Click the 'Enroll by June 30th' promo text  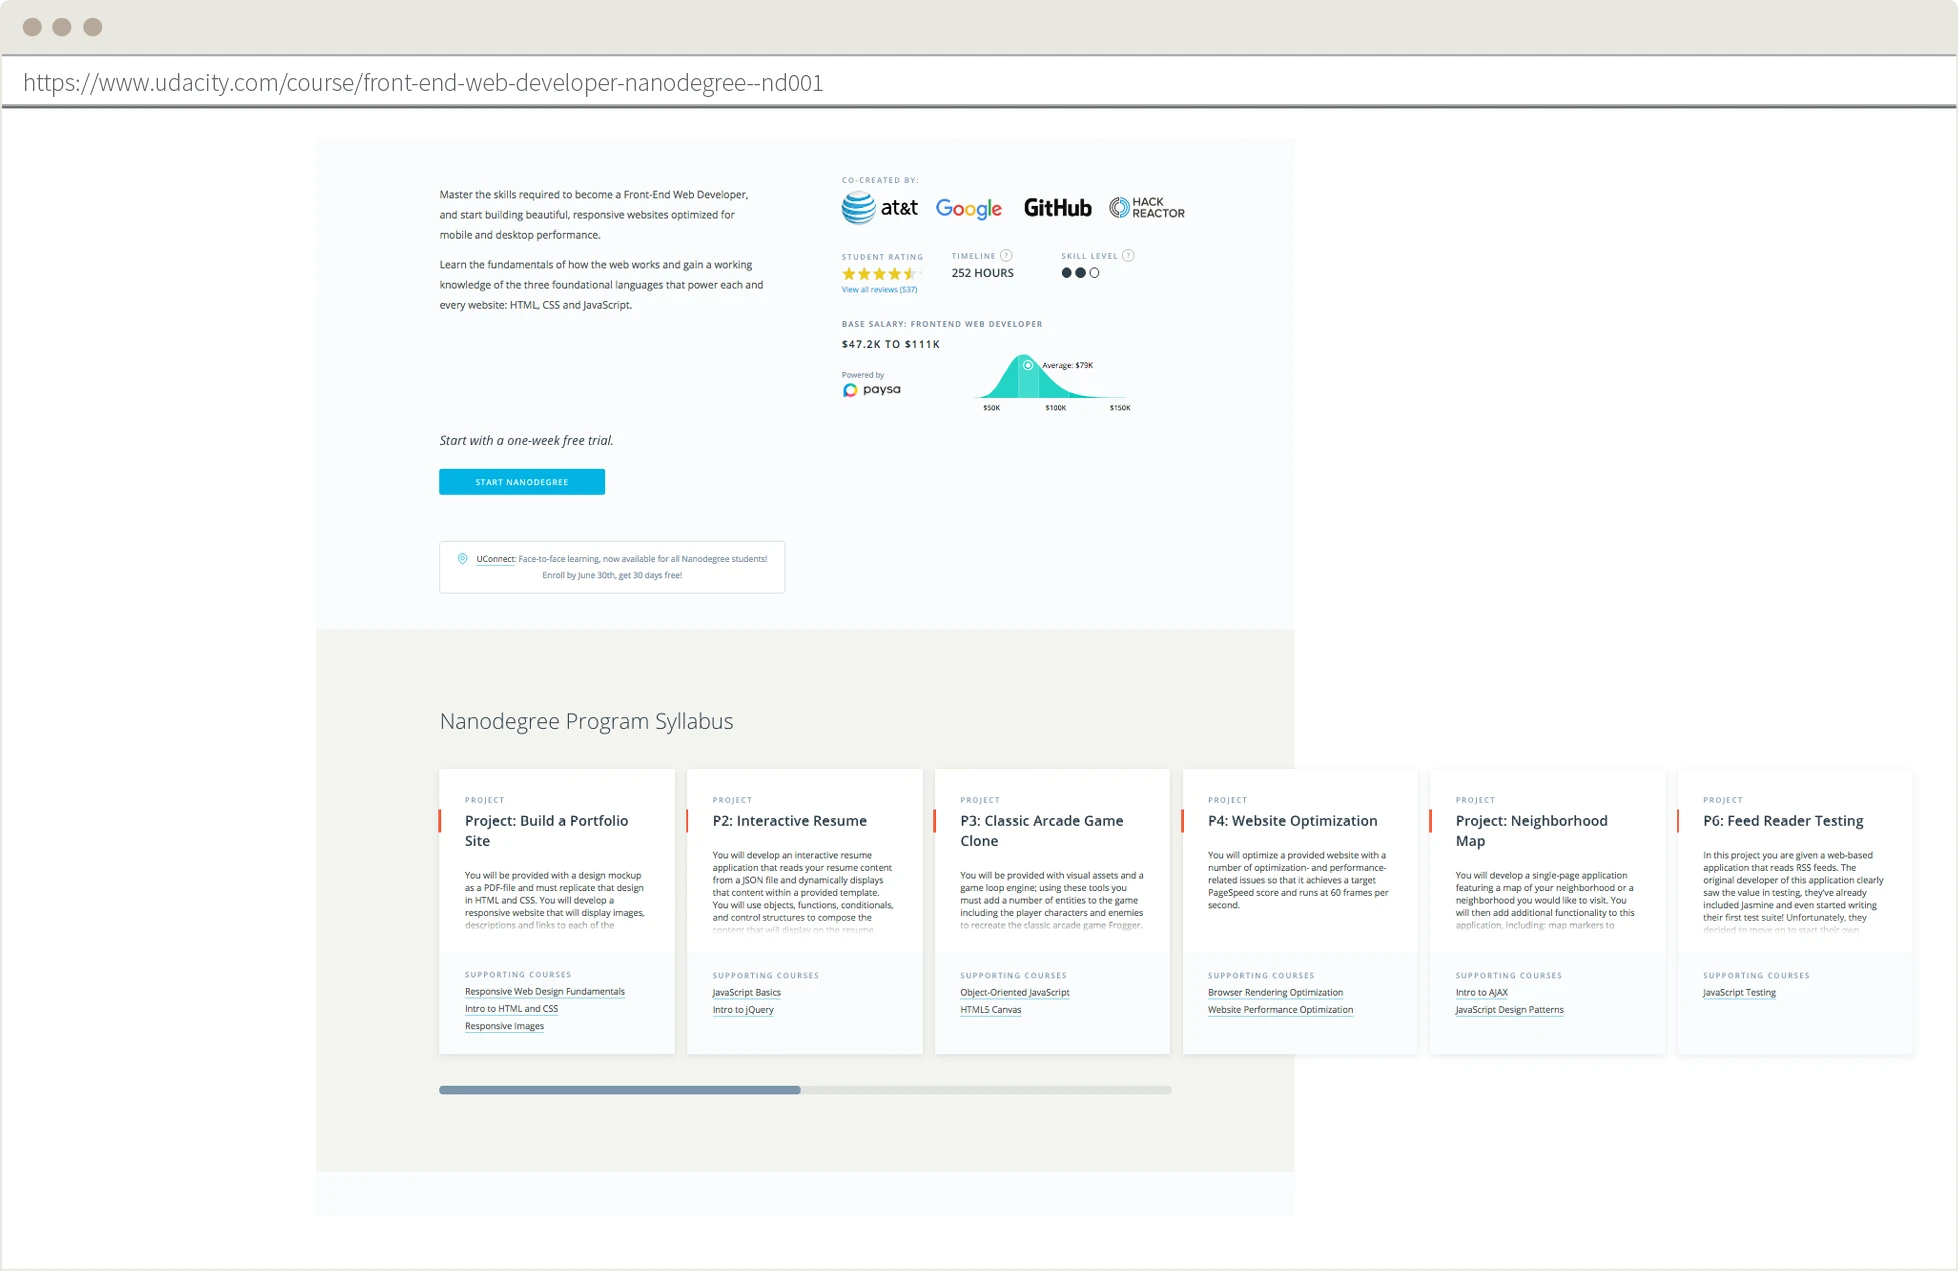612,575
